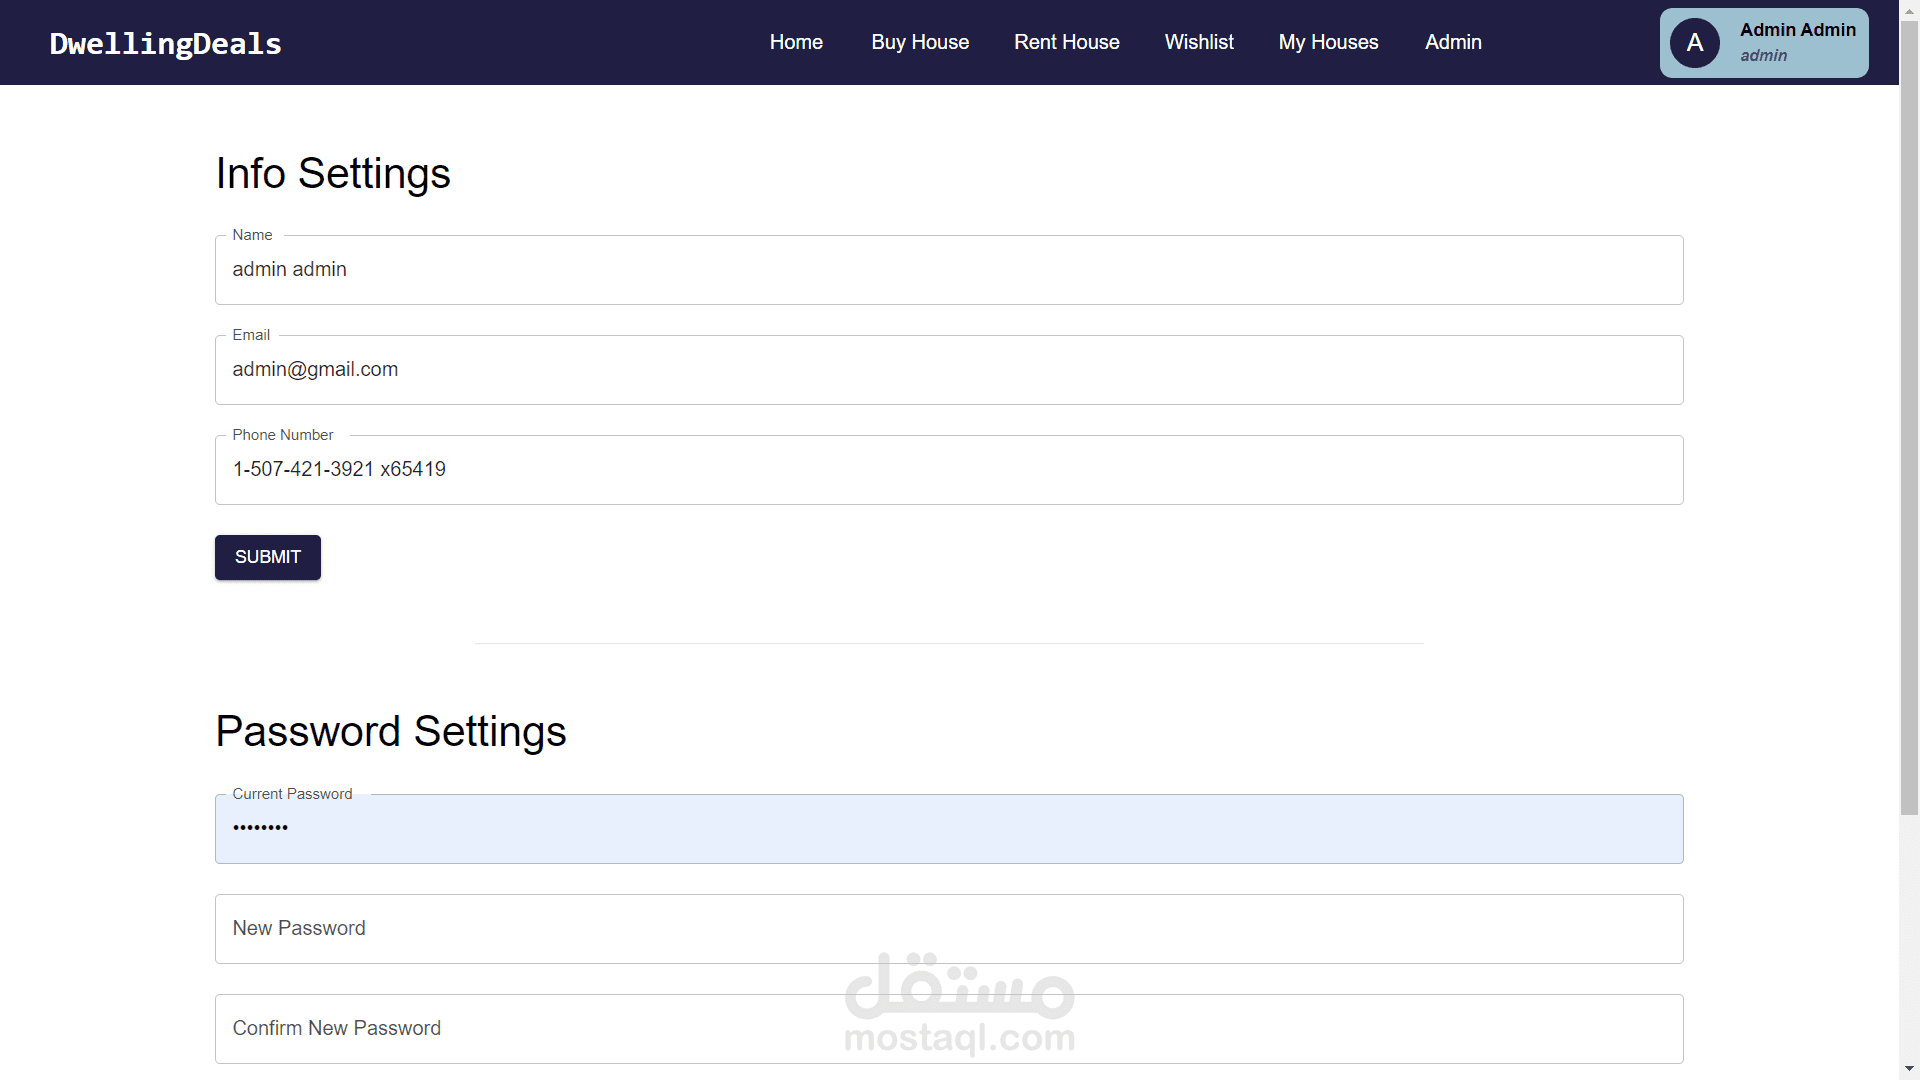Focus the New Password field
Image resolution: width=1920 pixels, height=1080 pixels.
pyautogui.click(x=948, y=929)
